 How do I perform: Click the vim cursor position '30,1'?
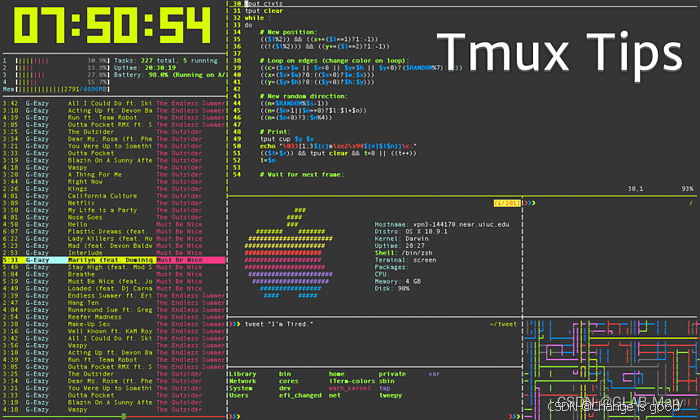(x=636, y=189)
